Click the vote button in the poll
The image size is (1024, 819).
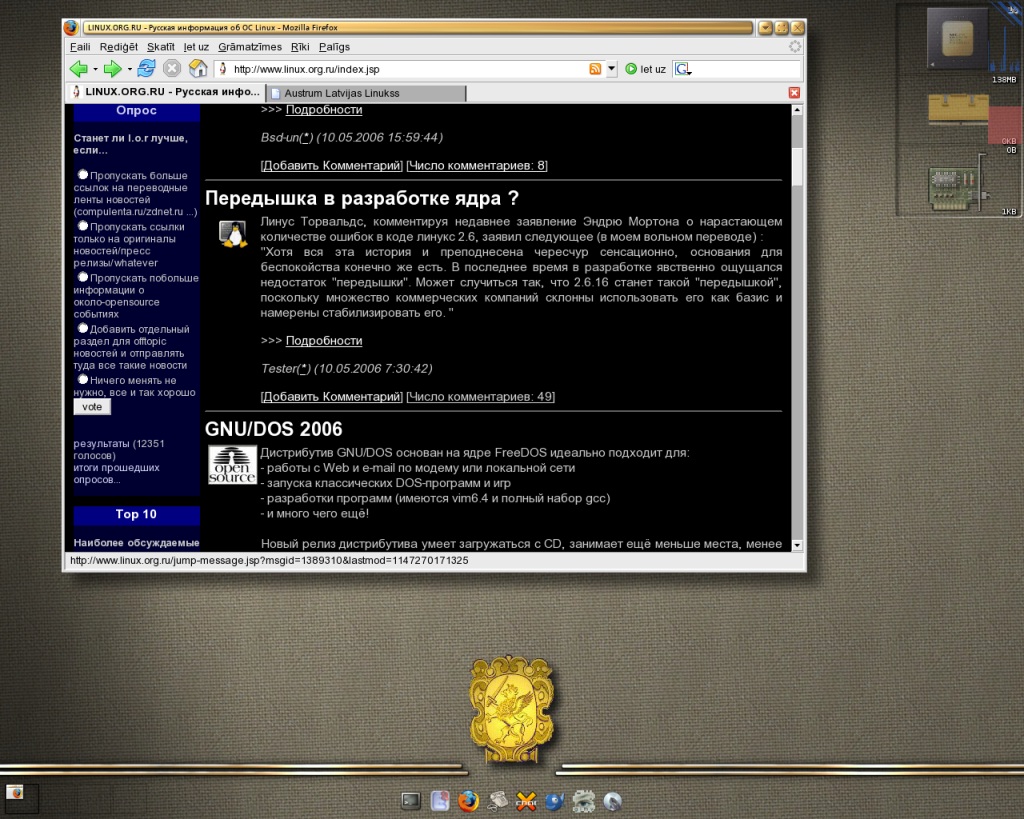click(92, 407)
